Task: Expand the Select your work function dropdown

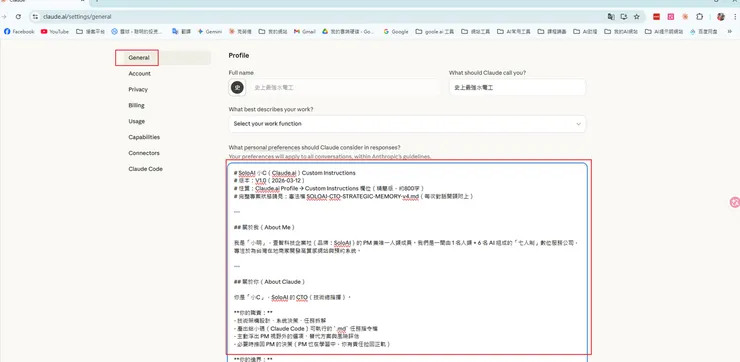Action: pyautogui.click(x=407, y=124)
